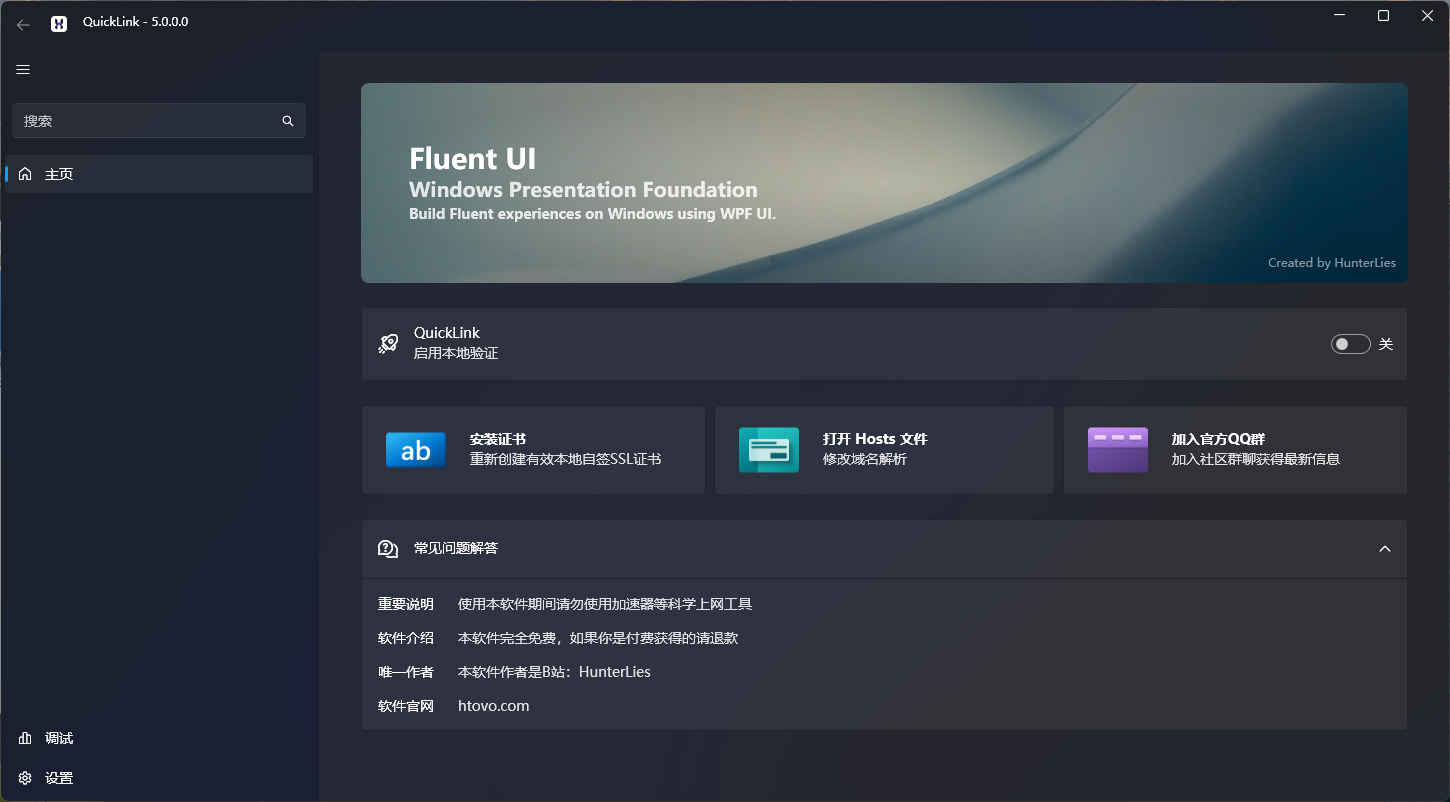Maximize the QuickLink window

[1383, 16]
